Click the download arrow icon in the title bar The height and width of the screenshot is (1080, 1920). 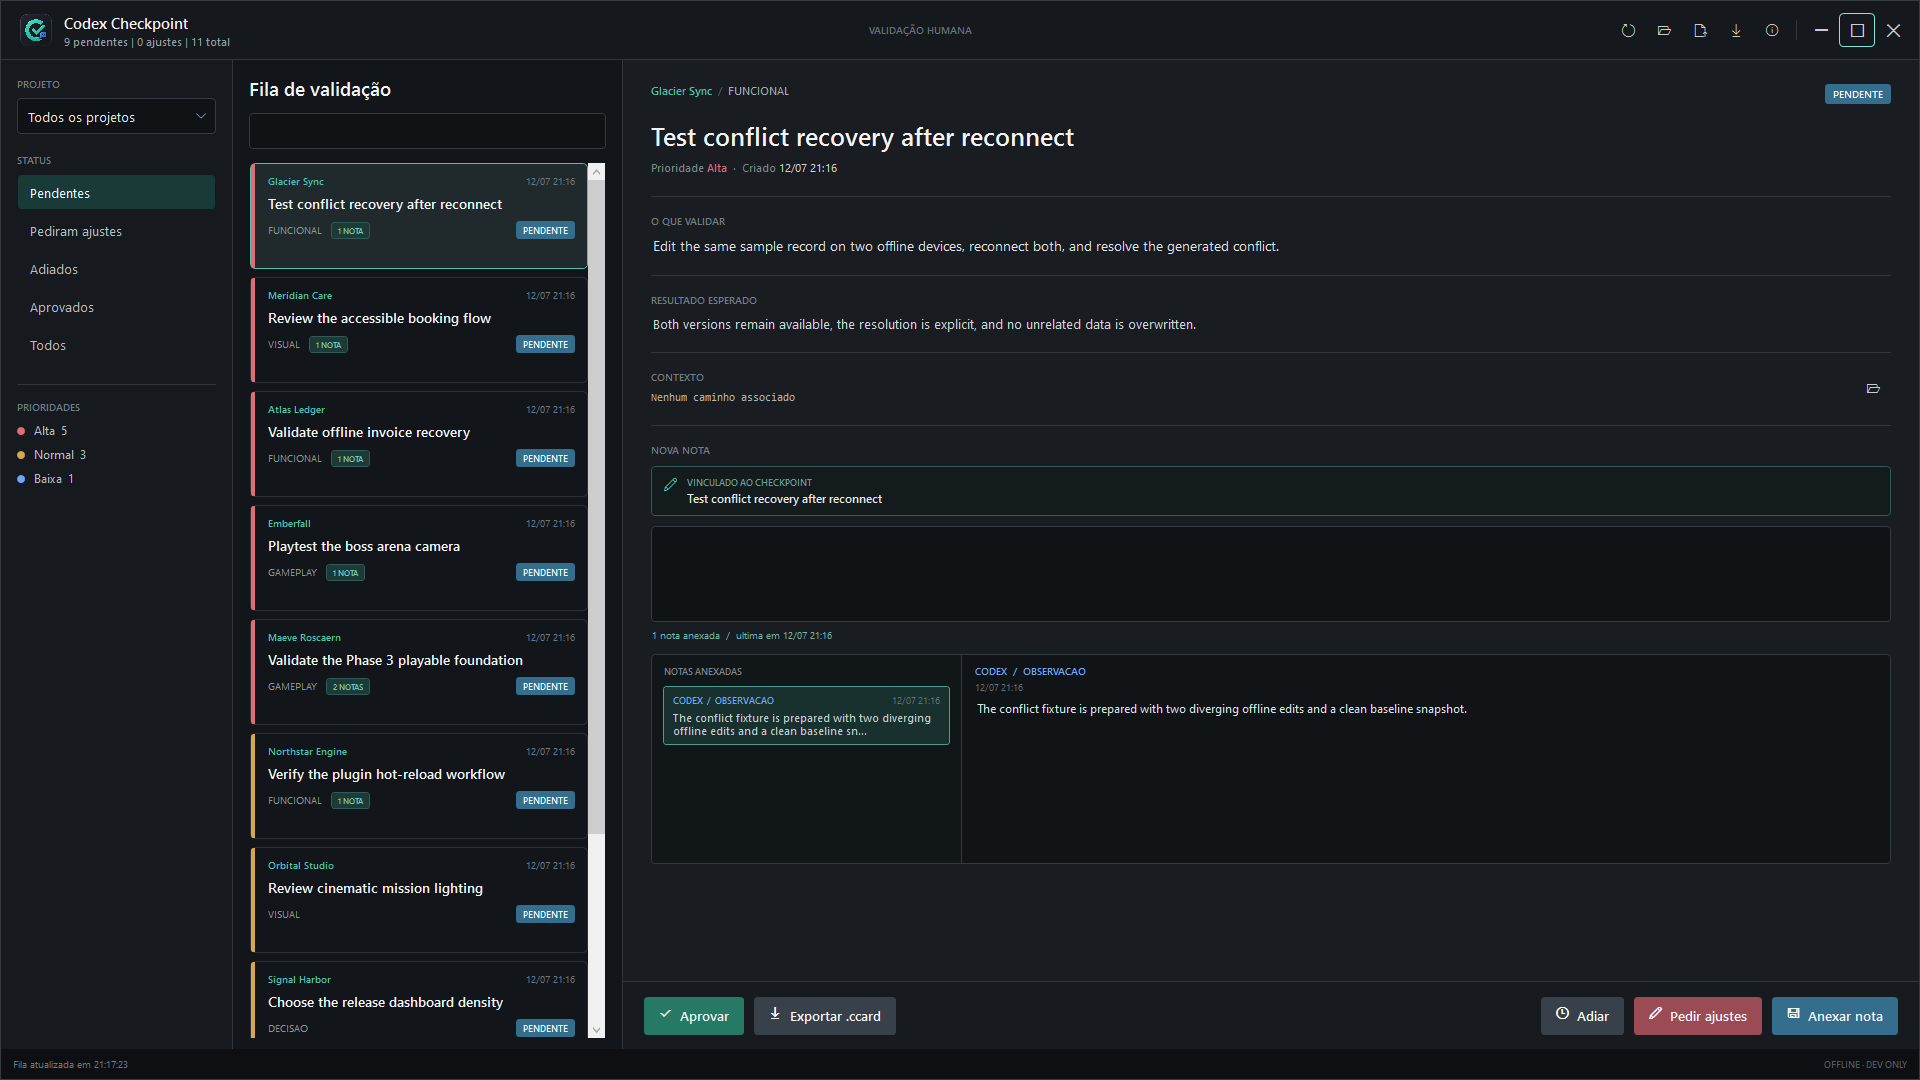pyautogui.click(x=1736, y=31)
